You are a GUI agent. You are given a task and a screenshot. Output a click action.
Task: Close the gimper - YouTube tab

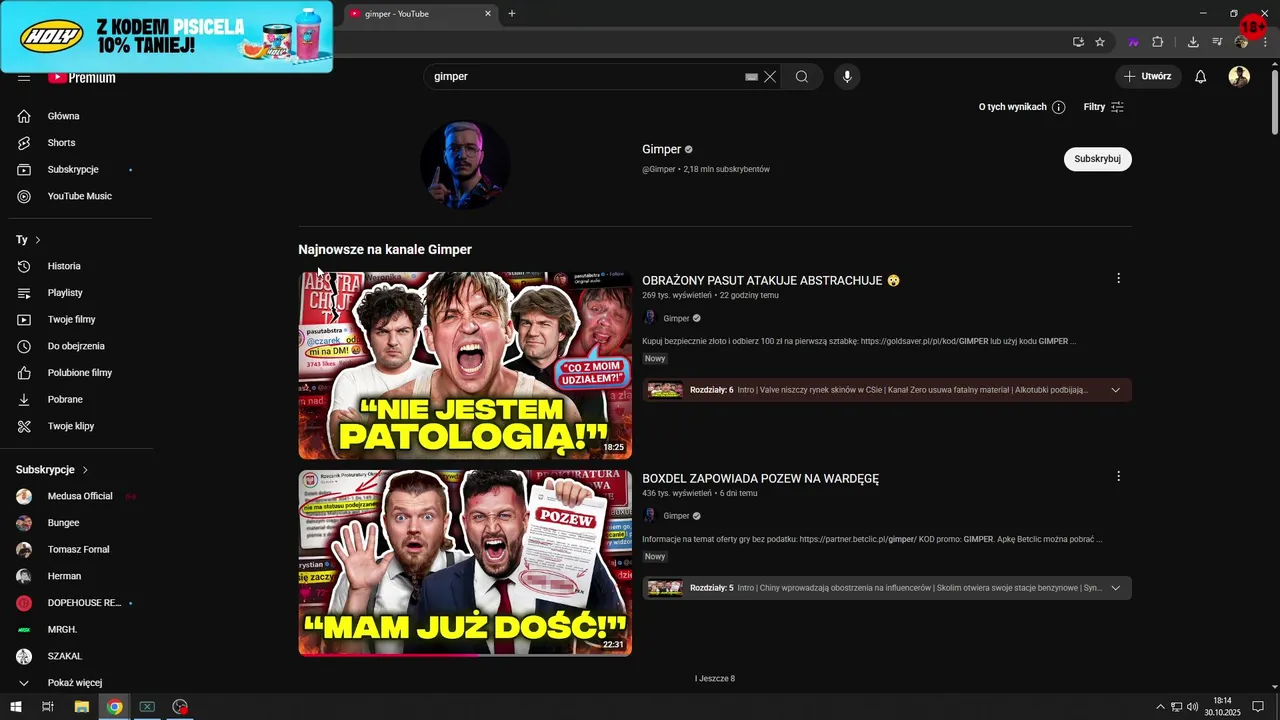coord(488,14)
